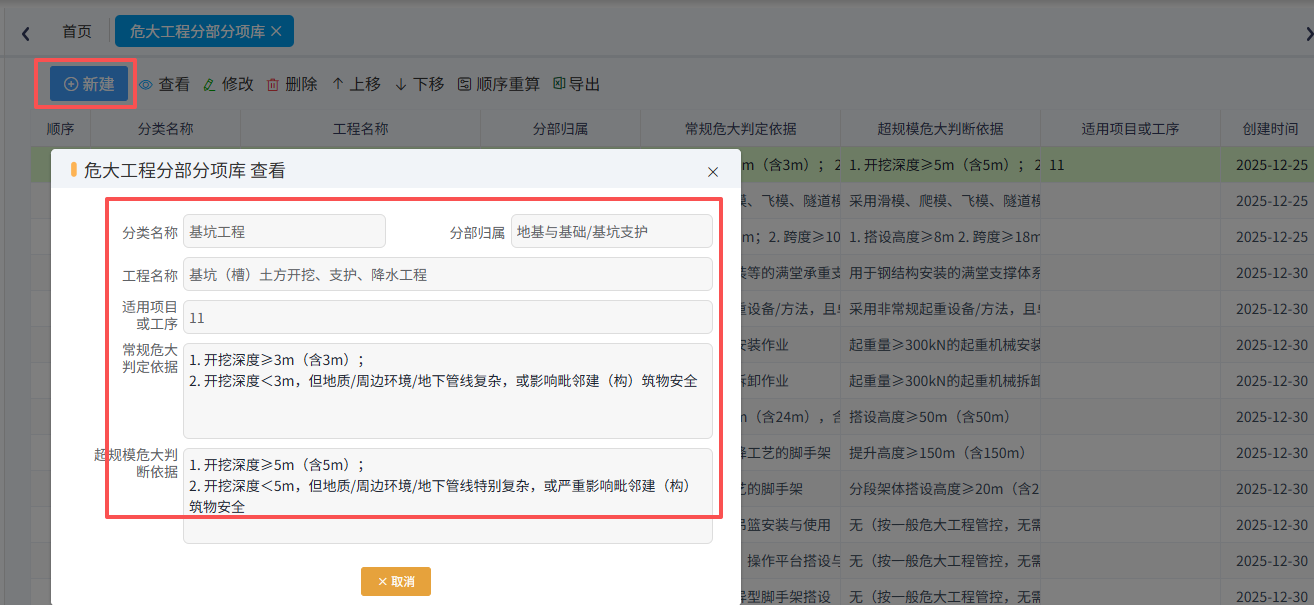Click the cell 搭设高度≥50m（含50m）
The width and height of the screenshot is (1314, 605).
pyautogui.click(x=940, y=417)
